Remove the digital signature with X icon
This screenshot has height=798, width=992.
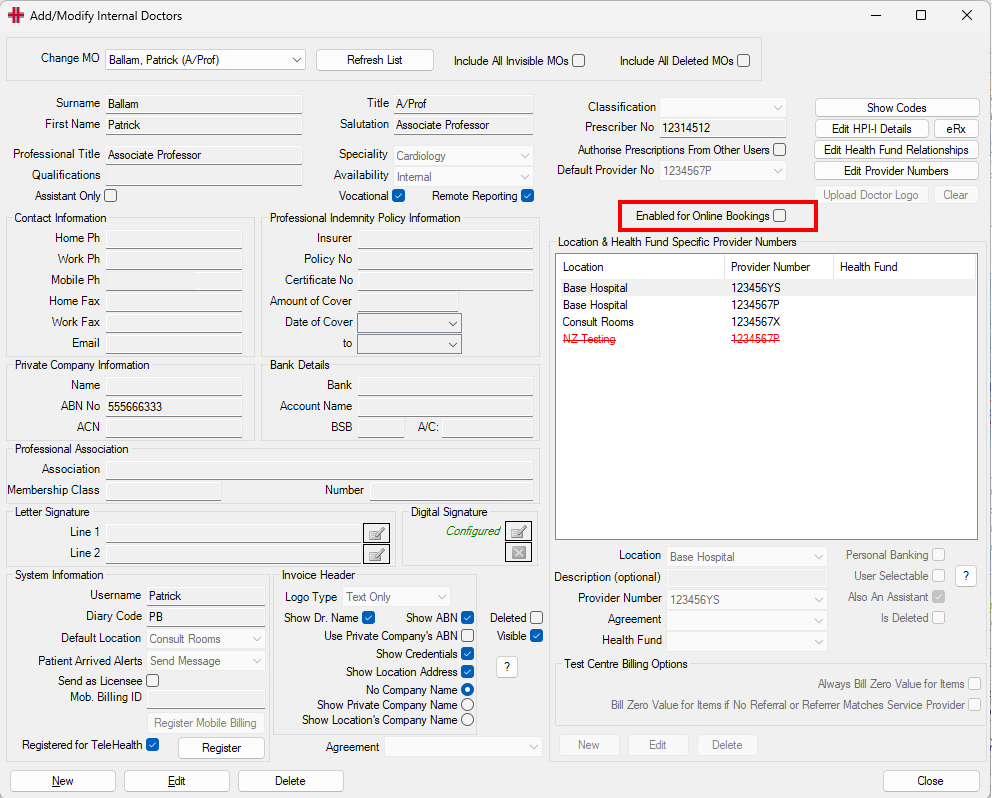518,552
